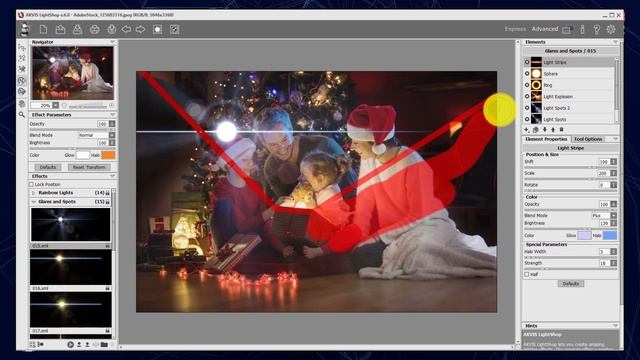This screenshot has width=640, height=360.
Task: Click Duplicate element icon
Action: [x=536, y=130]
